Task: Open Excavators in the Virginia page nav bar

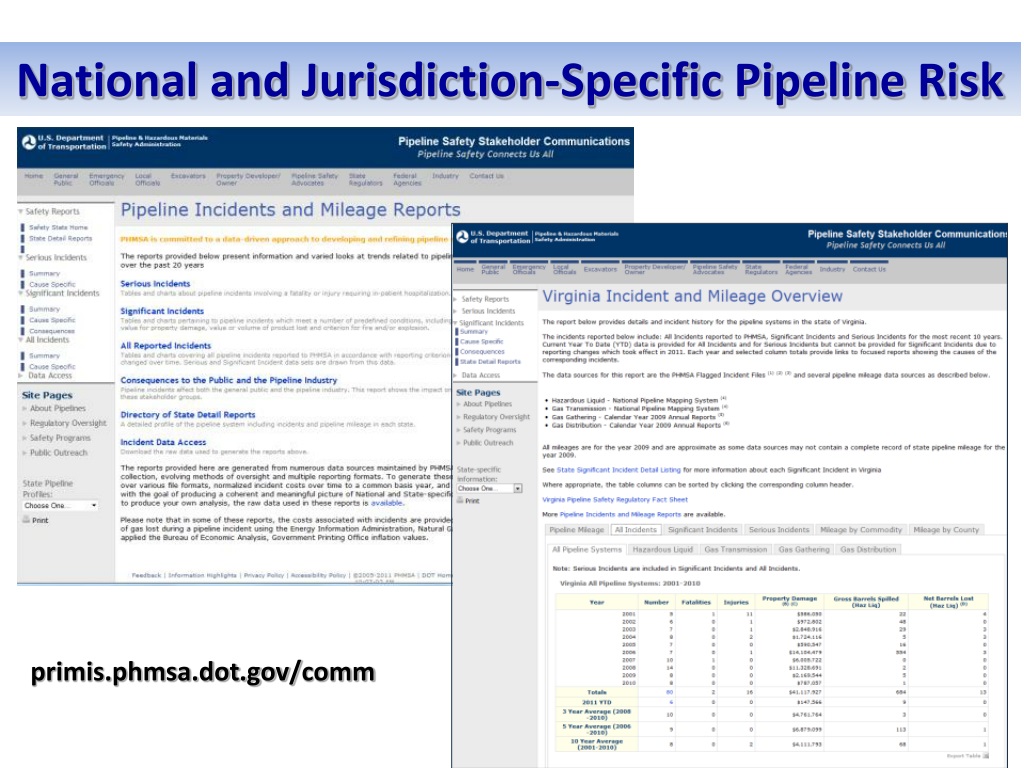Action: pos(600,269)
